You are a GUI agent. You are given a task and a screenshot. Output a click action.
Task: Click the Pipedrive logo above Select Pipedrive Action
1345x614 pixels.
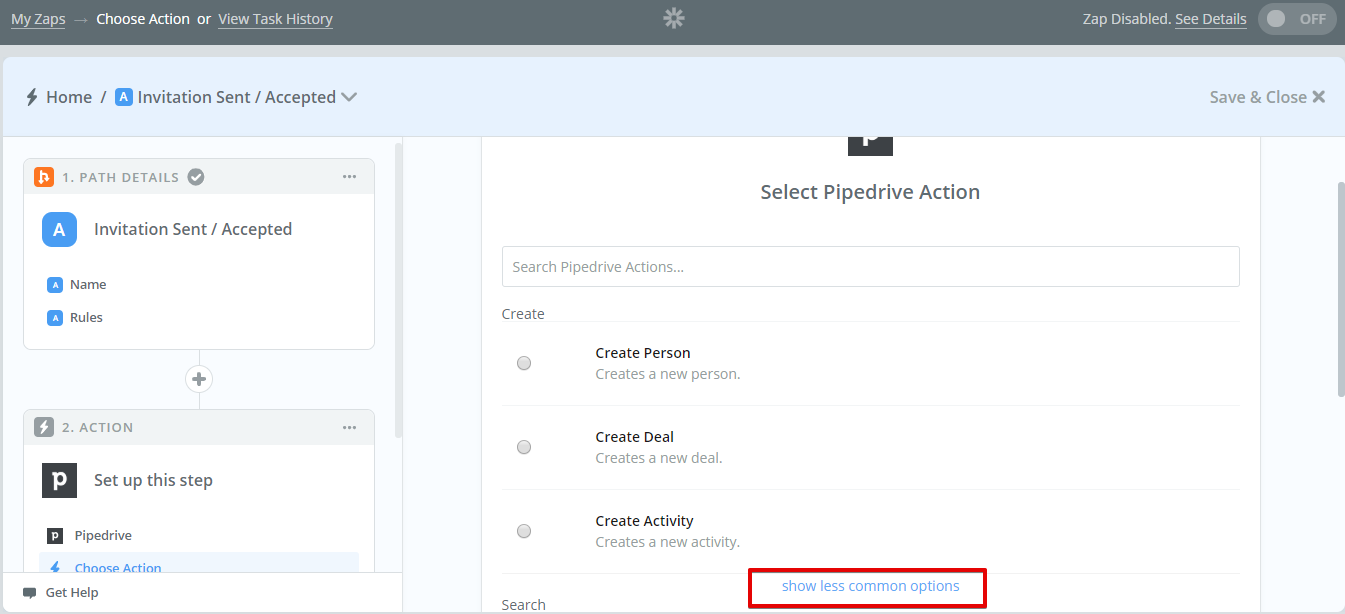point(870,146)
